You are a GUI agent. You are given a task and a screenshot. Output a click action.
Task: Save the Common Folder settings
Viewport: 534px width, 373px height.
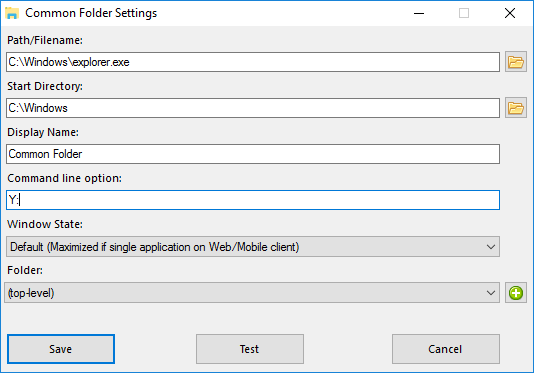click(61, 349)
